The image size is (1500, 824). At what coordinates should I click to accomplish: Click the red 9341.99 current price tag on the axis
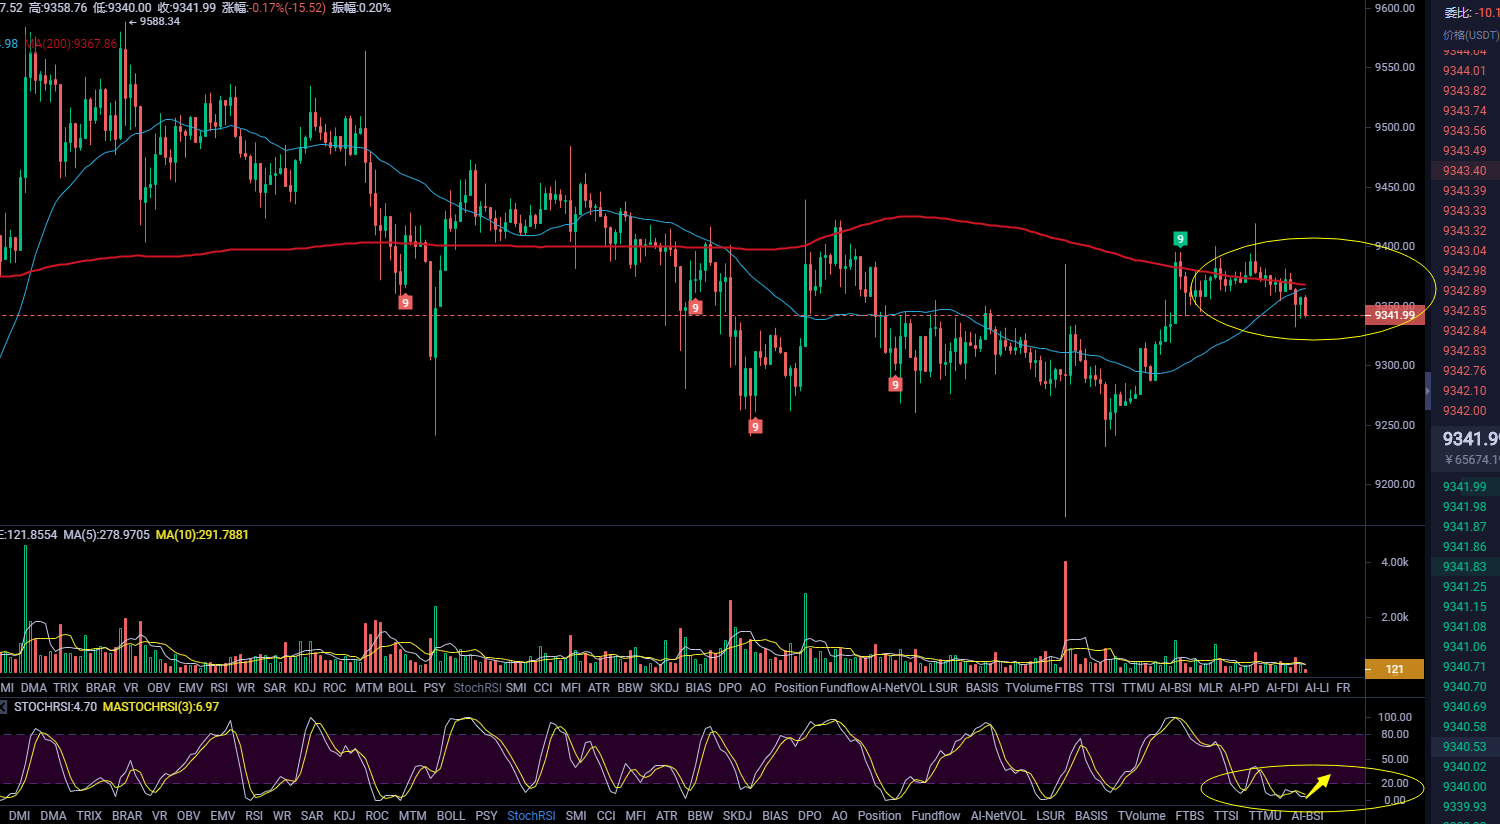pyautogui.click(x=1394, y=315)
